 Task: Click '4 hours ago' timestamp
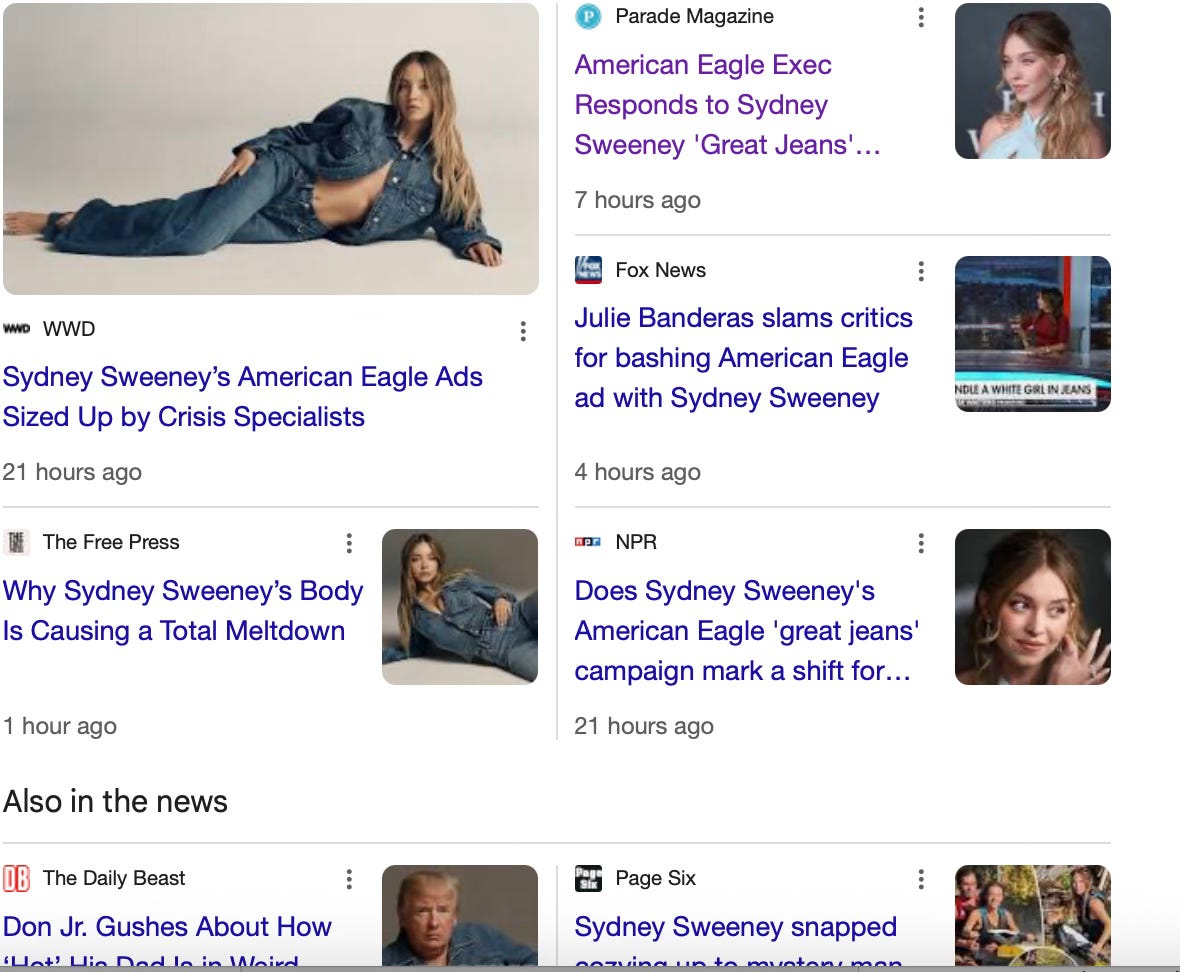[637, 472]
